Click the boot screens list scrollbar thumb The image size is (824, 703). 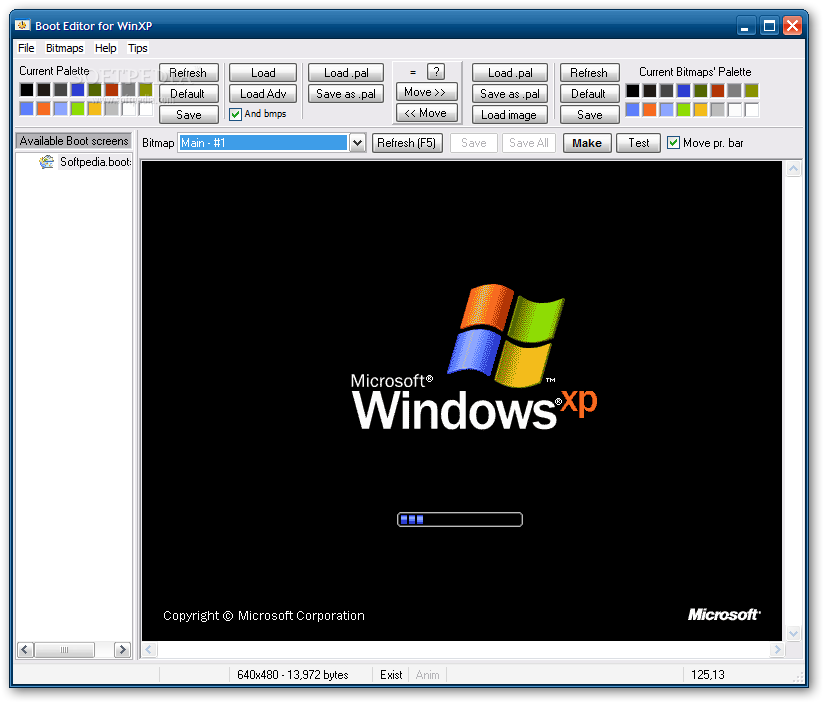(64, 649)
